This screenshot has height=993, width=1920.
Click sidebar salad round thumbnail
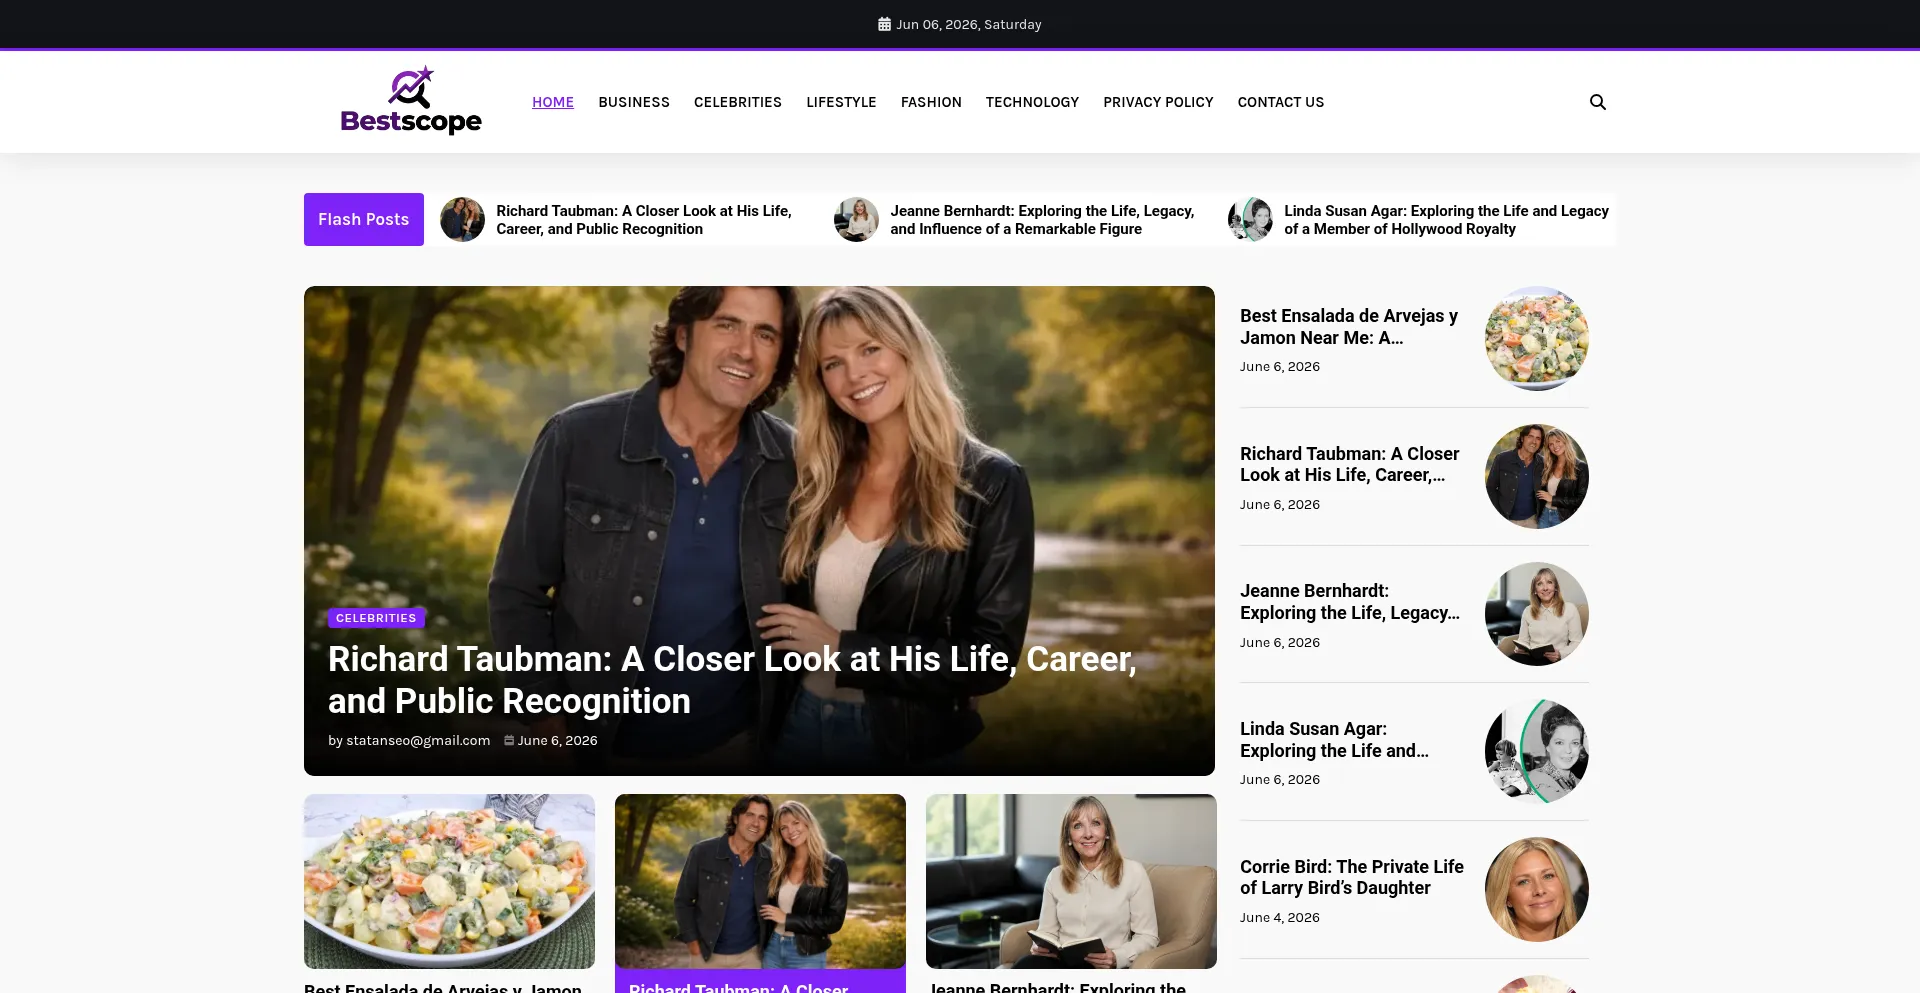[x=1537, y=338]
